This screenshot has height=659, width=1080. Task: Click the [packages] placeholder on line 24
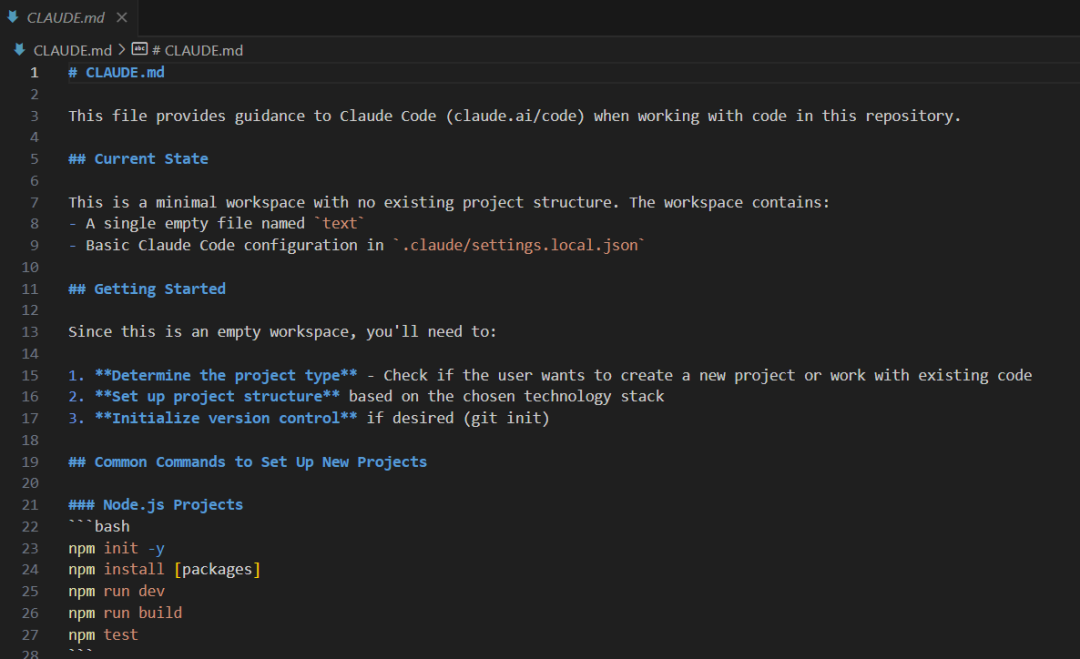217,570
